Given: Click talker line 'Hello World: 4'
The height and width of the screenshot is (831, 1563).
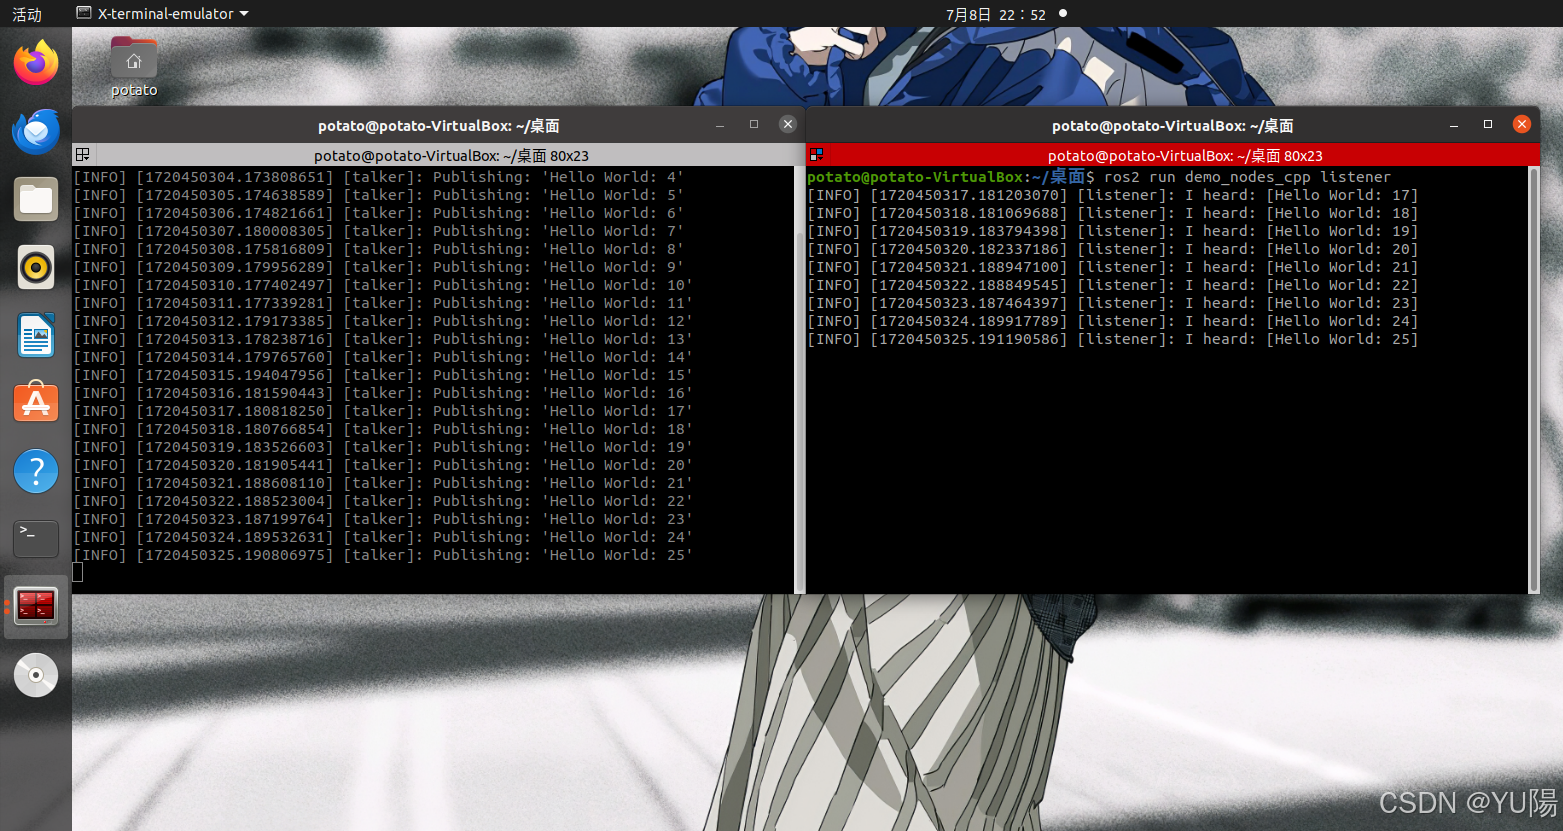Looking at the screenshot, I should pyautogui.click(x=378, y=177).
